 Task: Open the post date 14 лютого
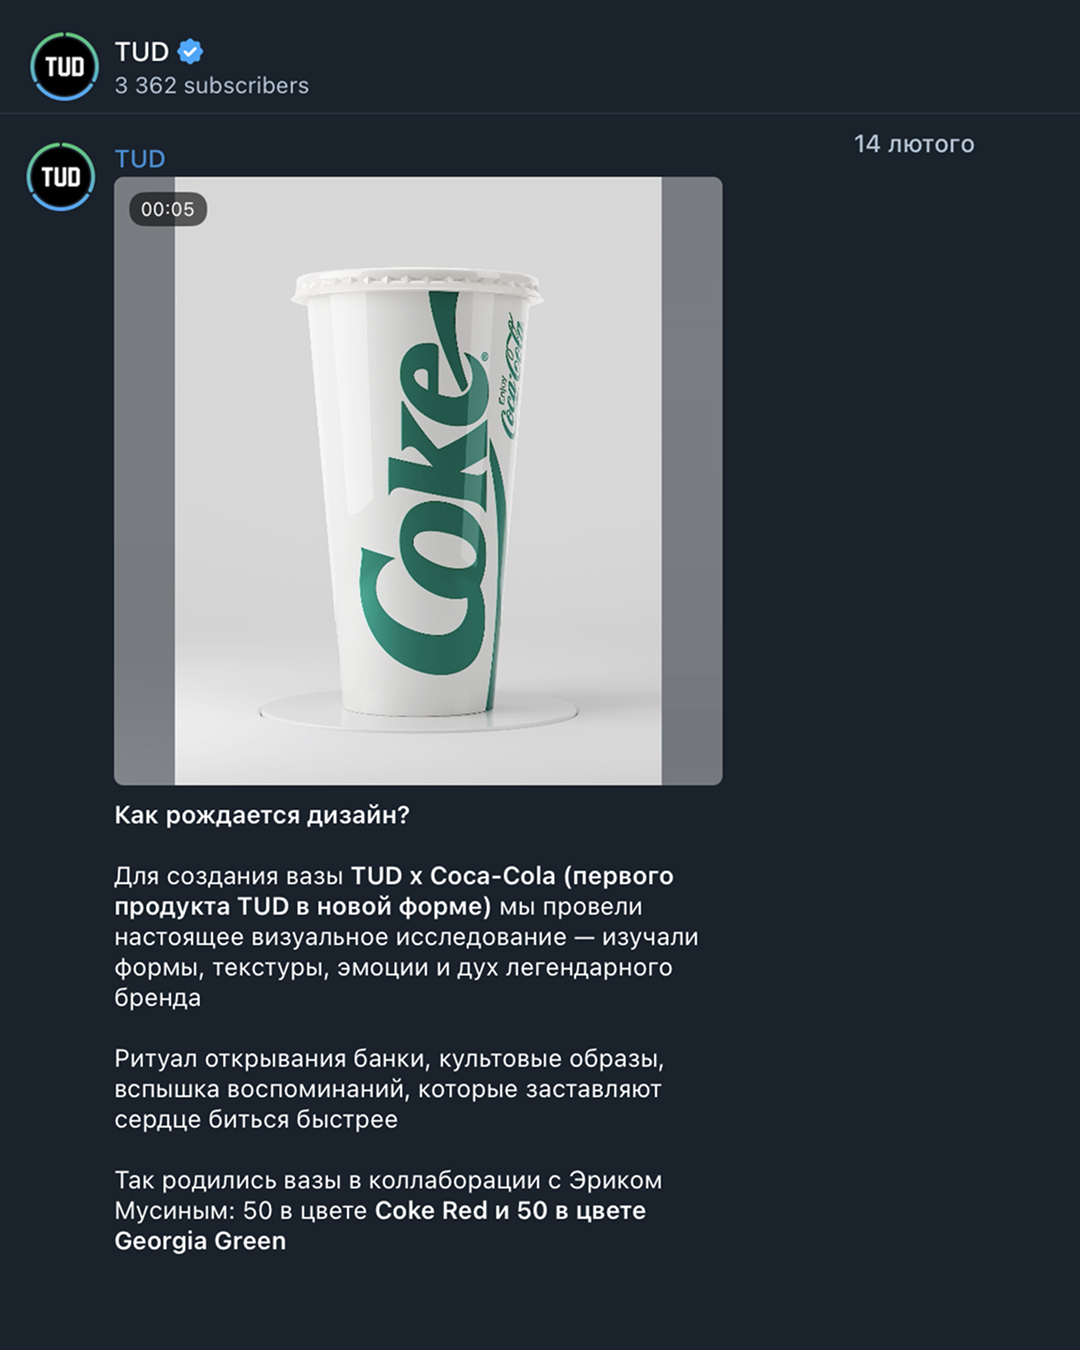pyautogui.click(x=914, y=144)
